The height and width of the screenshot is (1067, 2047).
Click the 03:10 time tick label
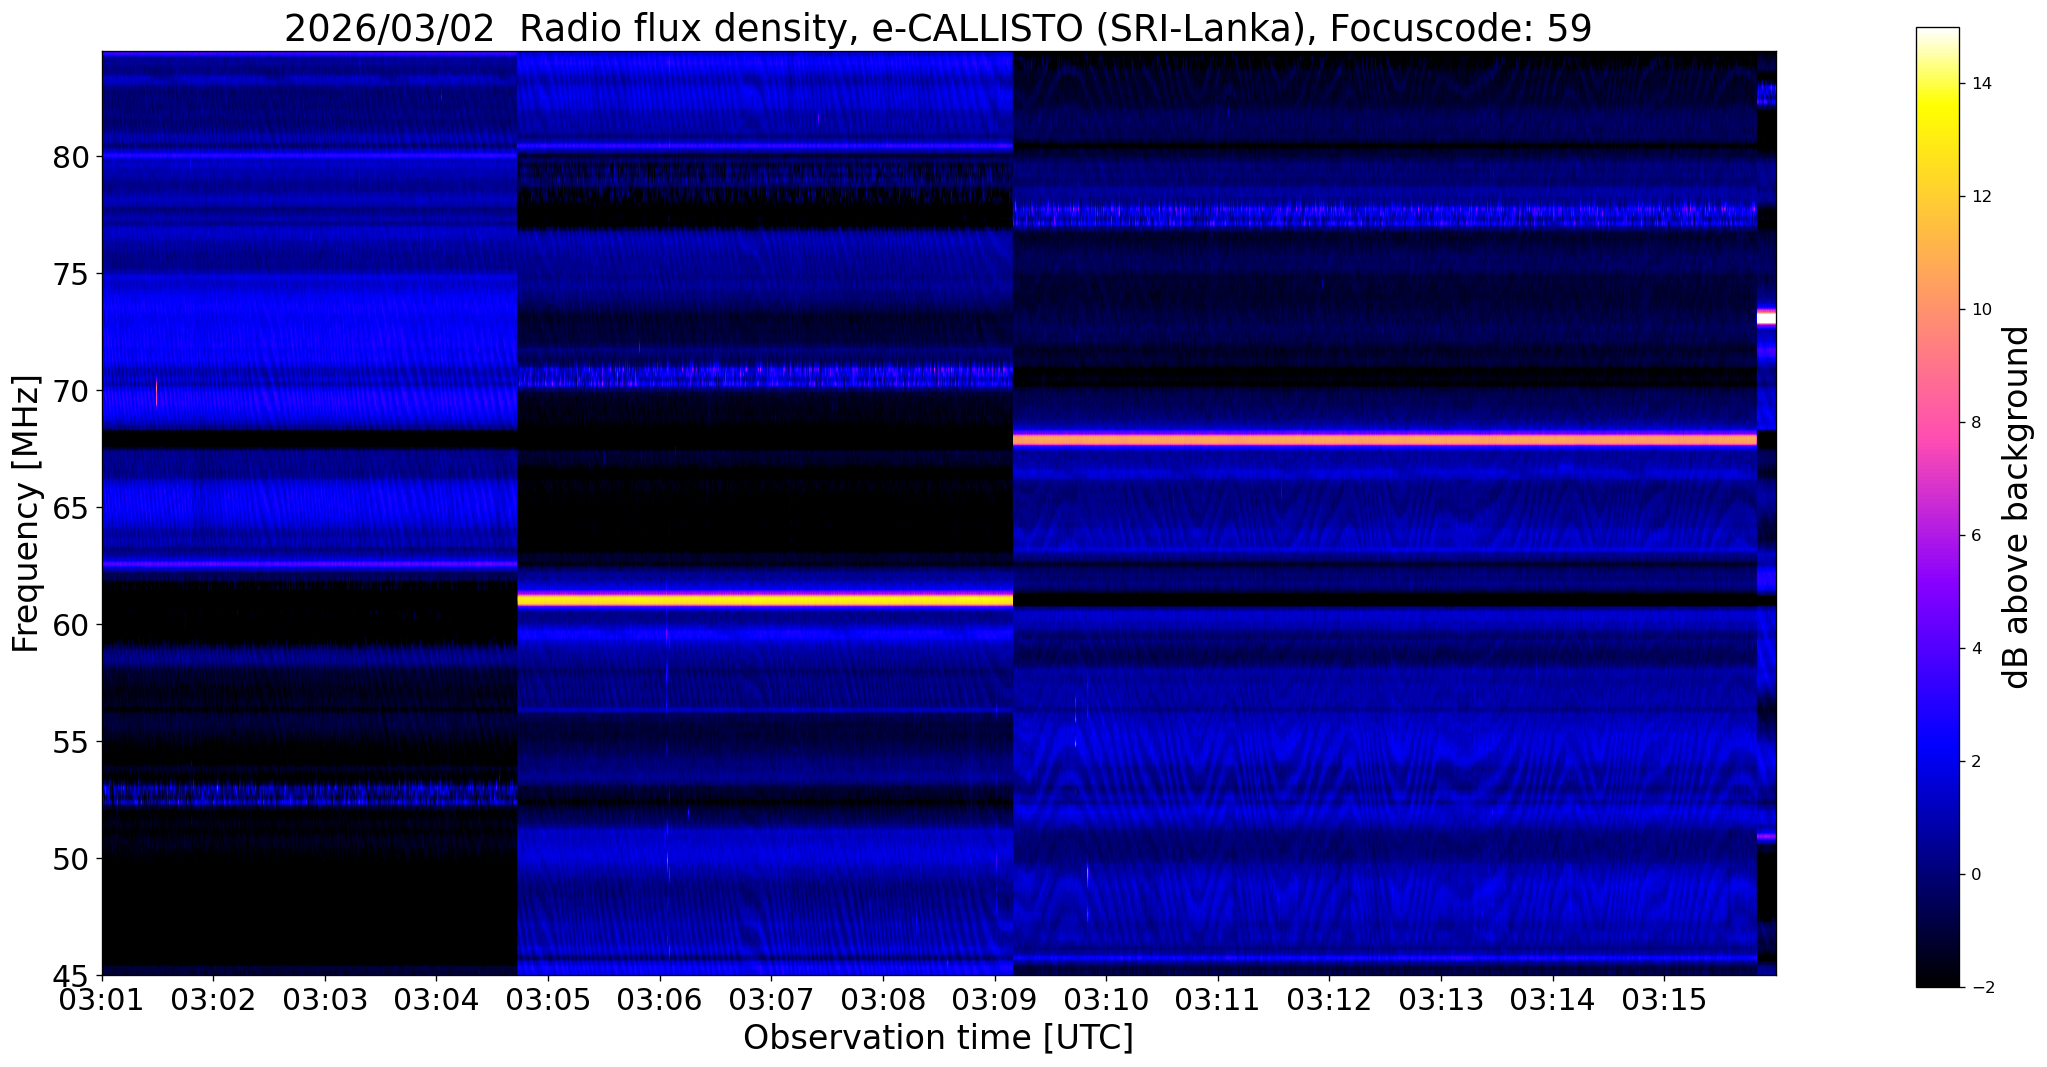point(1106,999)
